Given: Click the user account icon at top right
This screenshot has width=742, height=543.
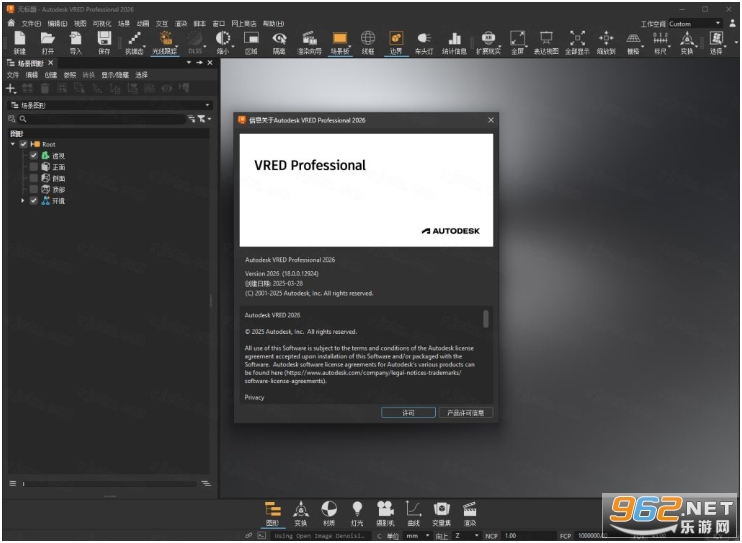Looking at the screenshot, I should click(x=733, y=23).
